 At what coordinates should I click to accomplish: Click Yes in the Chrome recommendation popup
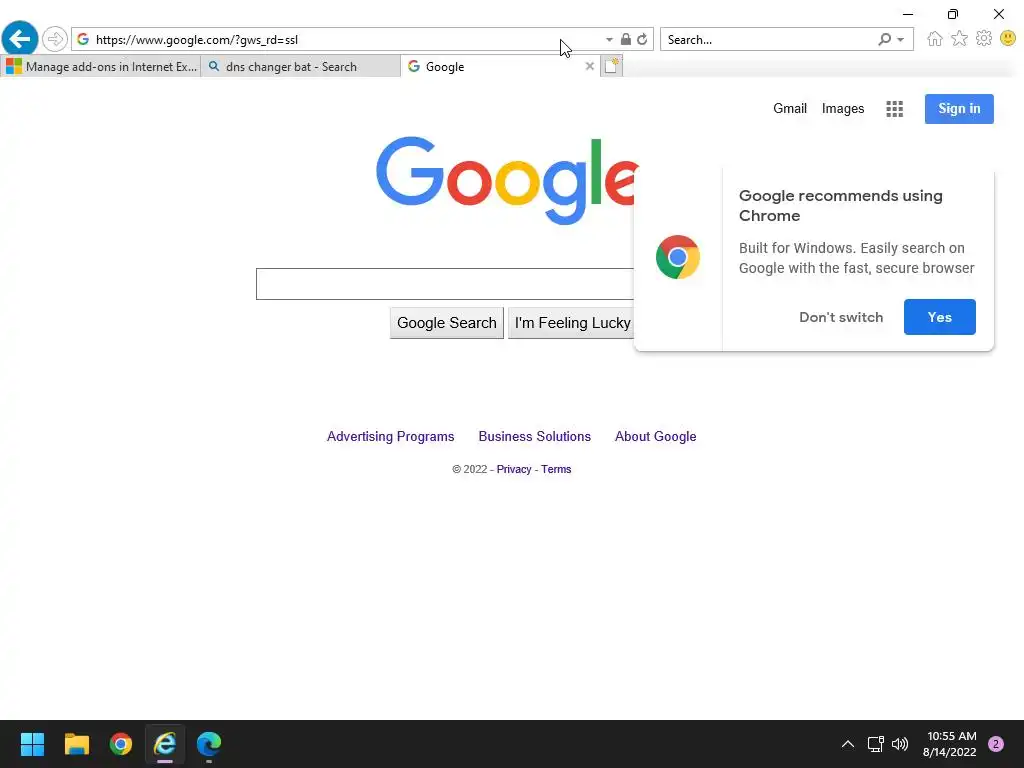(x=939, y=317)
